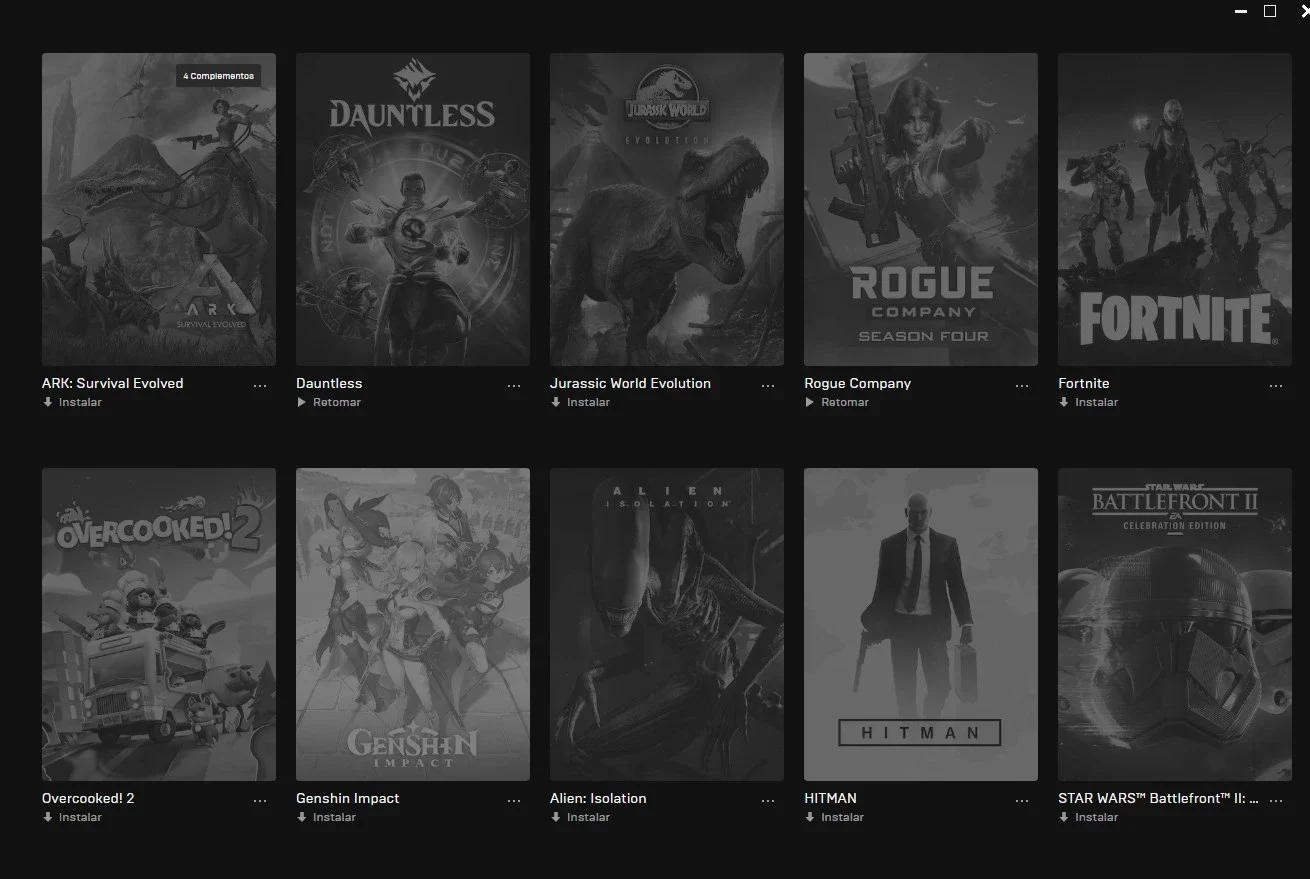Select the Fortnite cover art
1310x879 pixels.
[x=1175, y=209]
